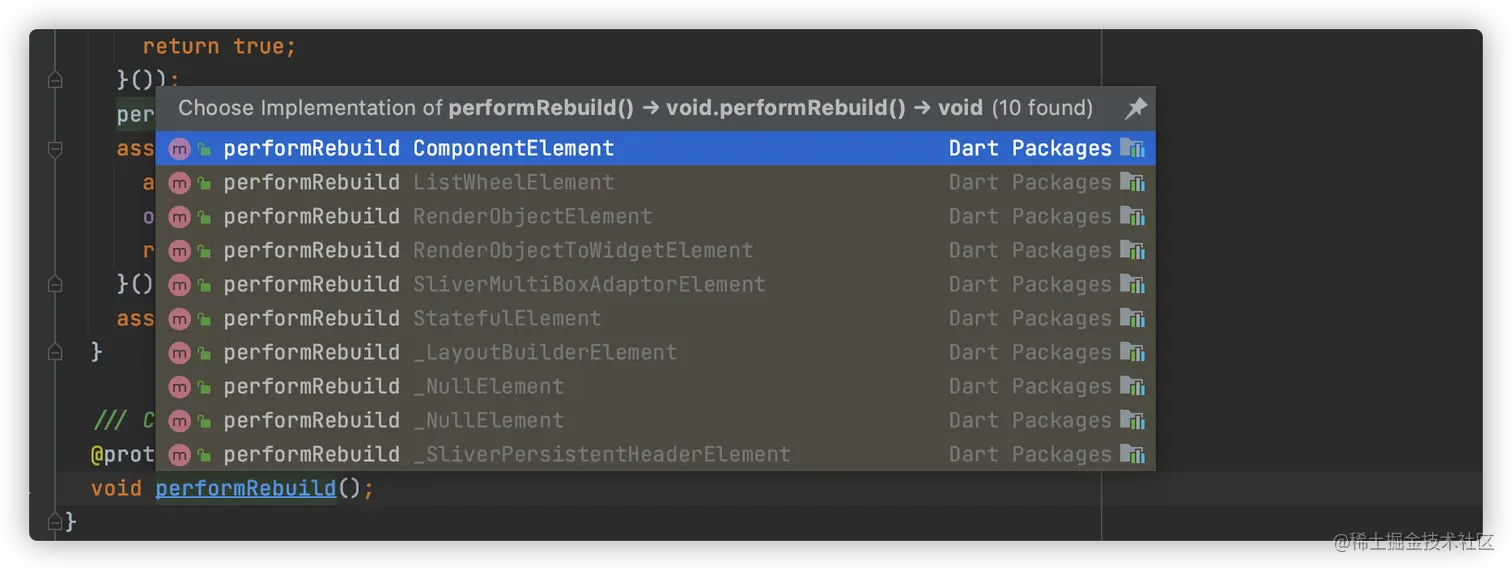The height and width of the screenshot is (570, 1512).
Task: Click the method icon beside _LayoutBuilderElement
Action: click(179, 353)
